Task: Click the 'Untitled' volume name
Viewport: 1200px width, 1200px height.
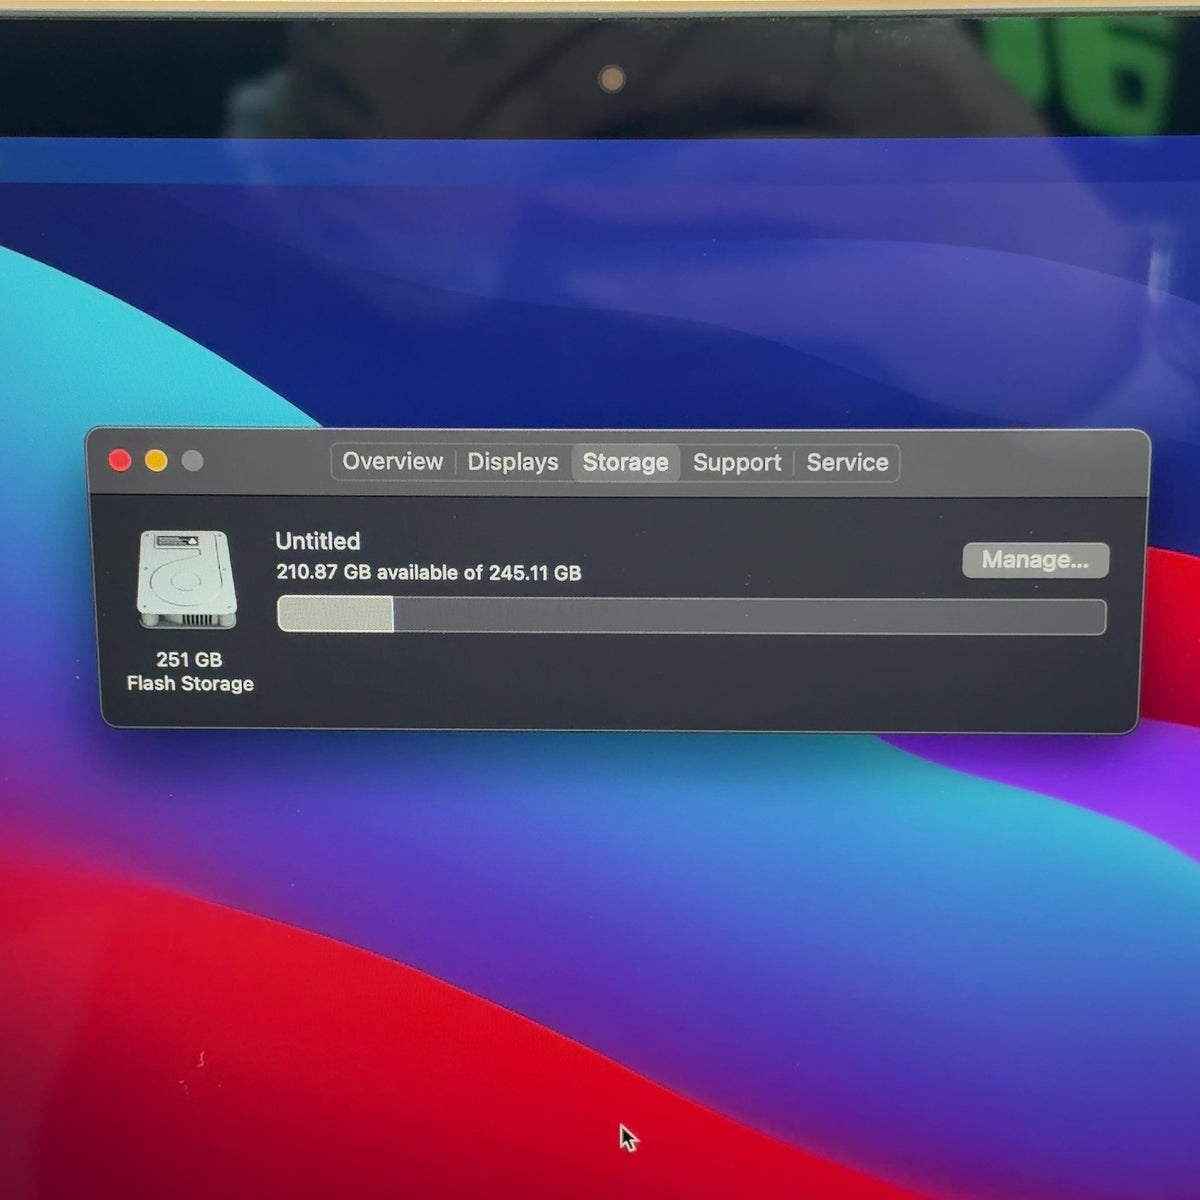Action: click(318, 541)
